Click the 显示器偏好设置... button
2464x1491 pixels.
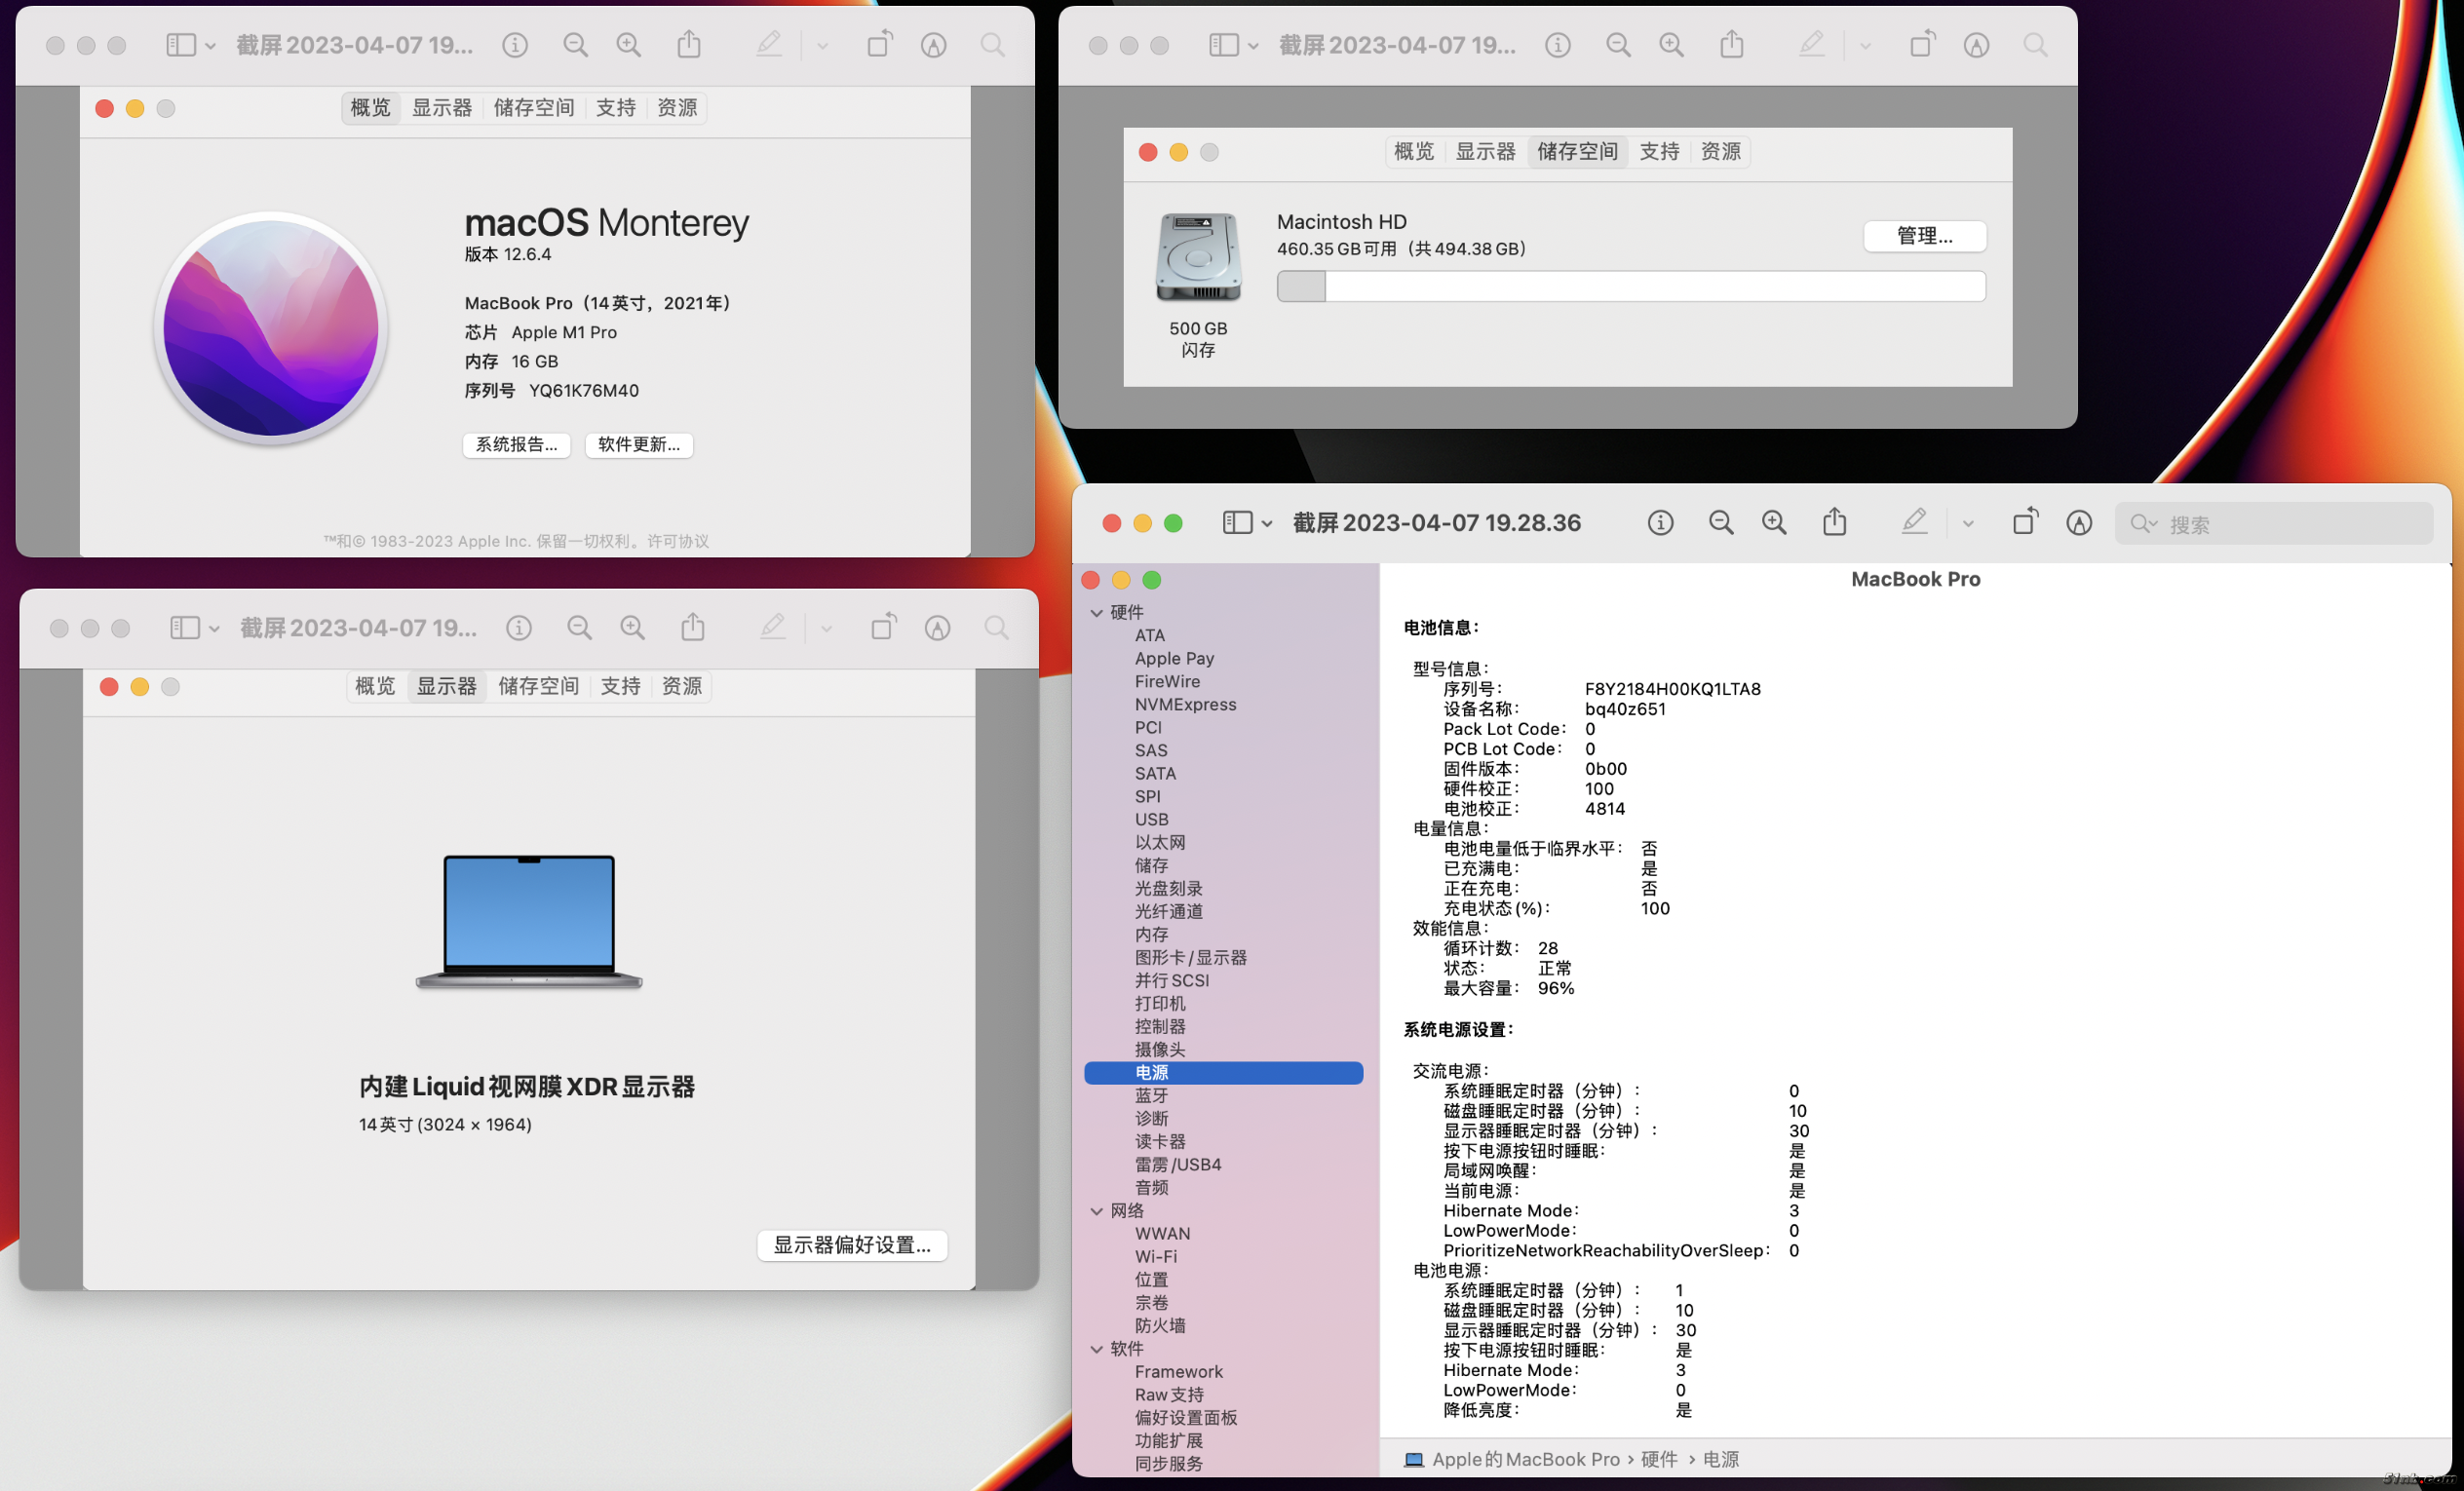tap(852, 1245)
